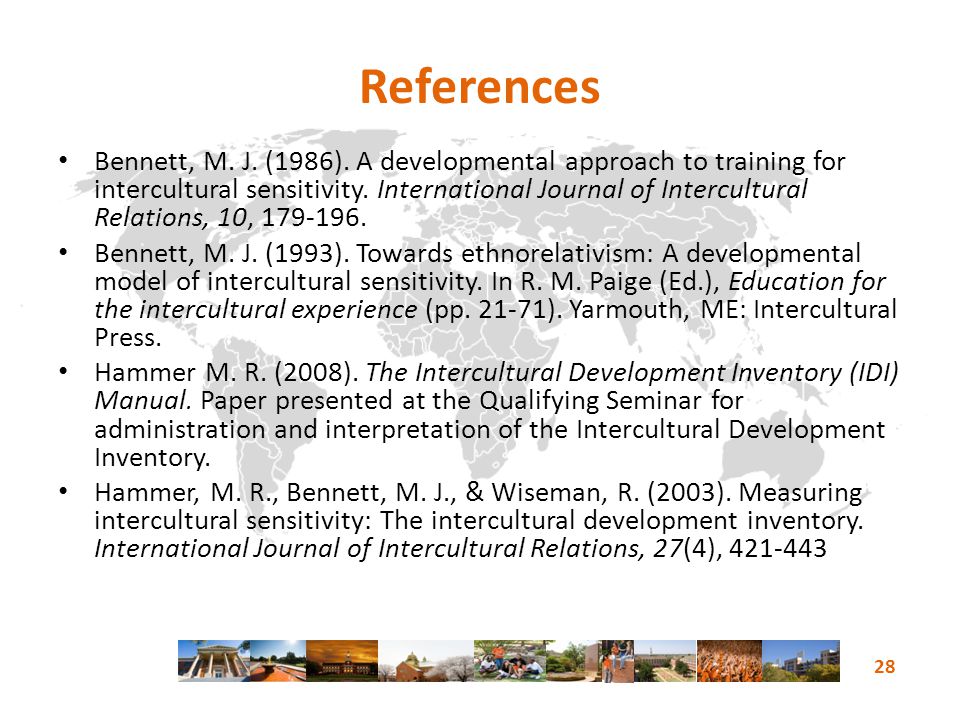Click the page range '179-196'
The width and height of the screenshot is (960, 720).
coord(313,217)
